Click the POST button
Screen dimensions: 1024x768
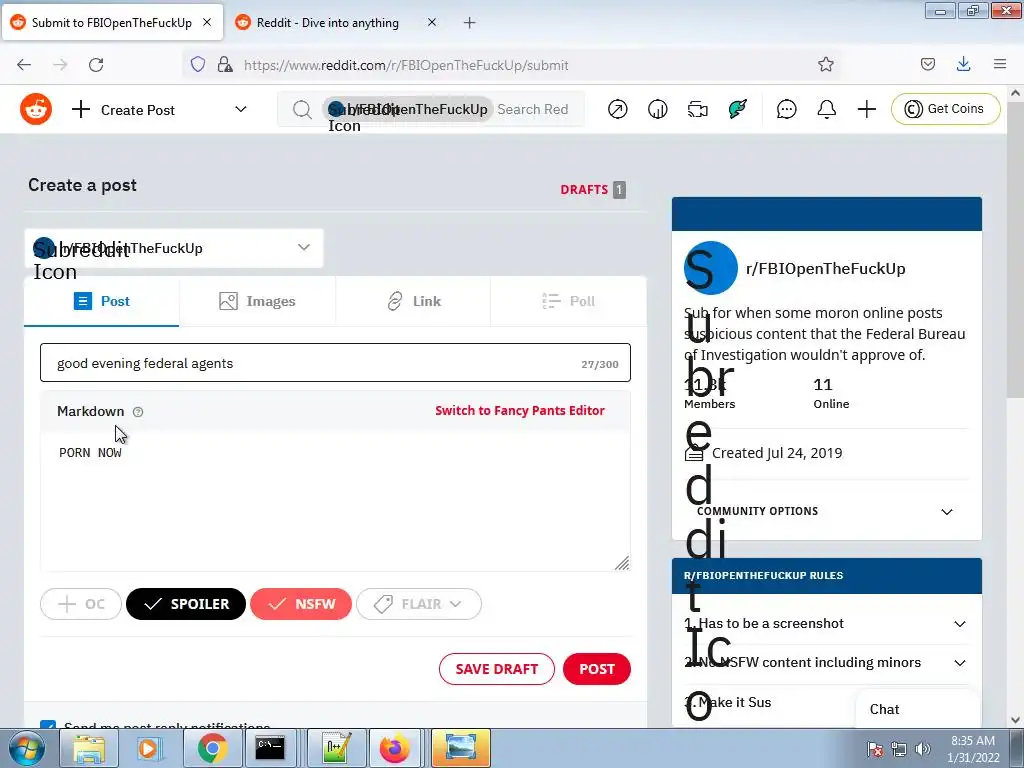pyautogui.click(x=597, y=669)
